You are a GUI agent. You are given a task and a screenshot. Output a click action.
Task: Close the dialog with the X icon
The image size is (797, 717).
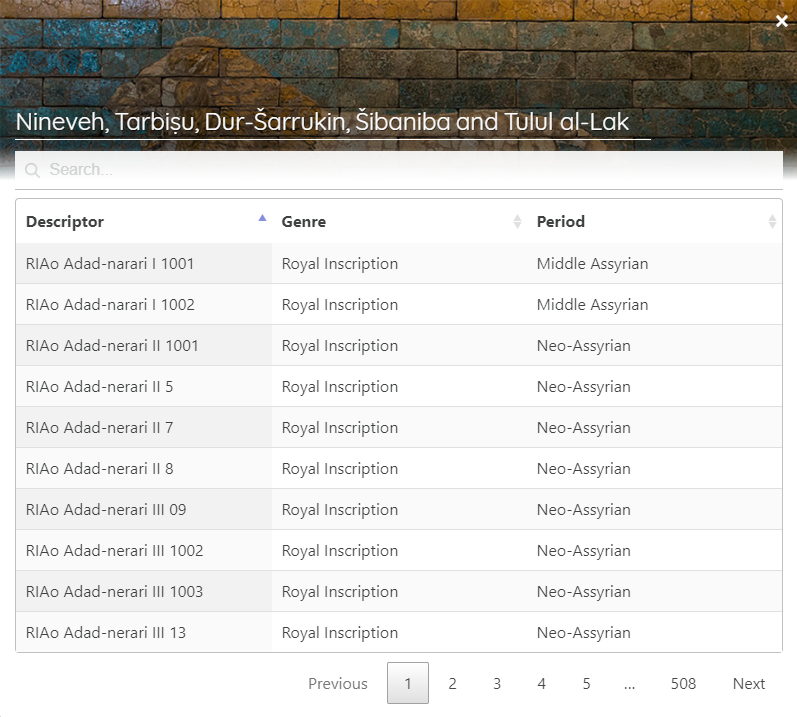click(781, 21)
